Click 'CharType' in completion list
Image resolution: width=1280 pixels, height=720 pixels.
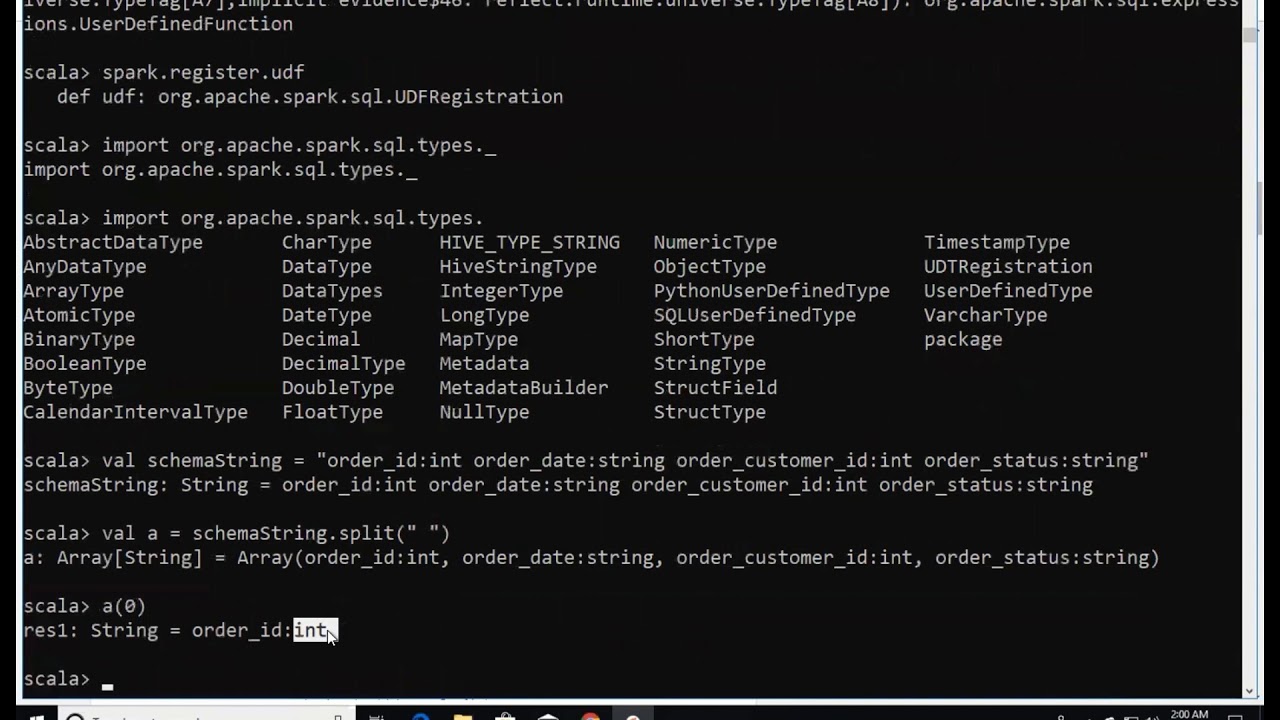point(327,242)
